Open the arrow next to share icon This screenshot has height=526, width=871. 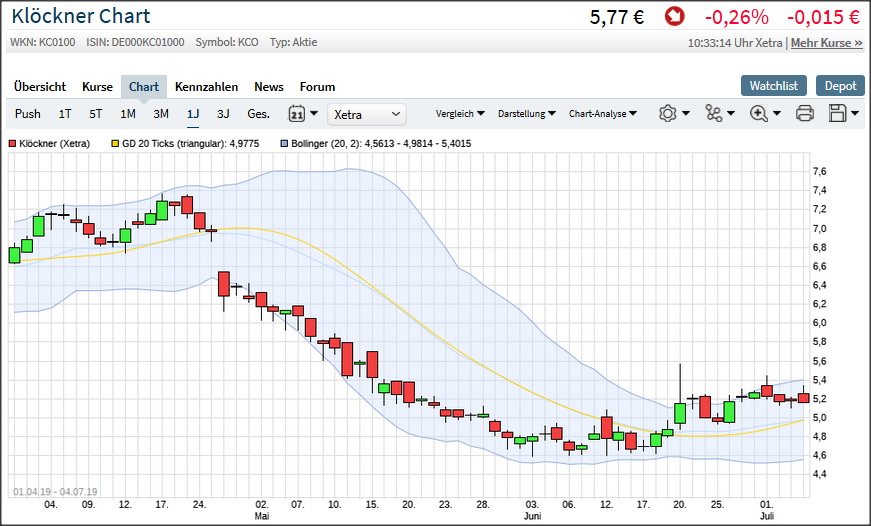tap(731, 113)
